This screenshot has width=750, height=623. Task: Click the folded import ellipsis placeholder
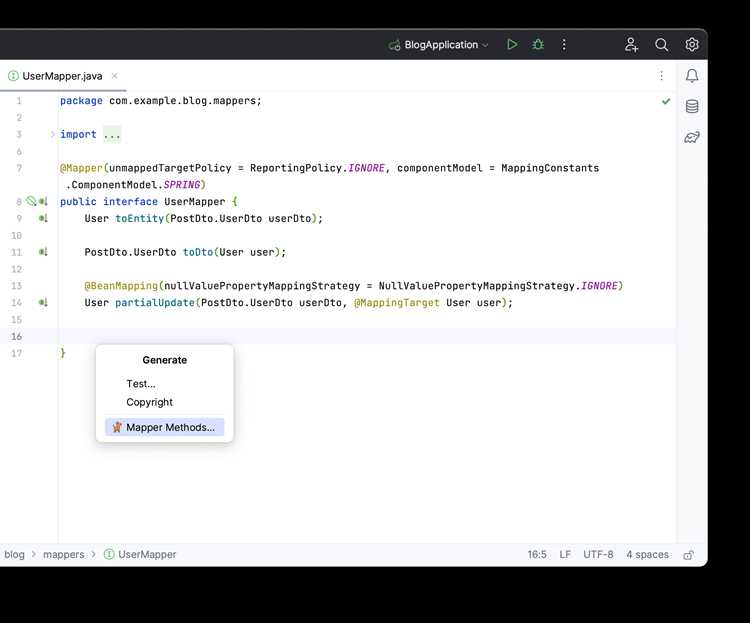112,134
